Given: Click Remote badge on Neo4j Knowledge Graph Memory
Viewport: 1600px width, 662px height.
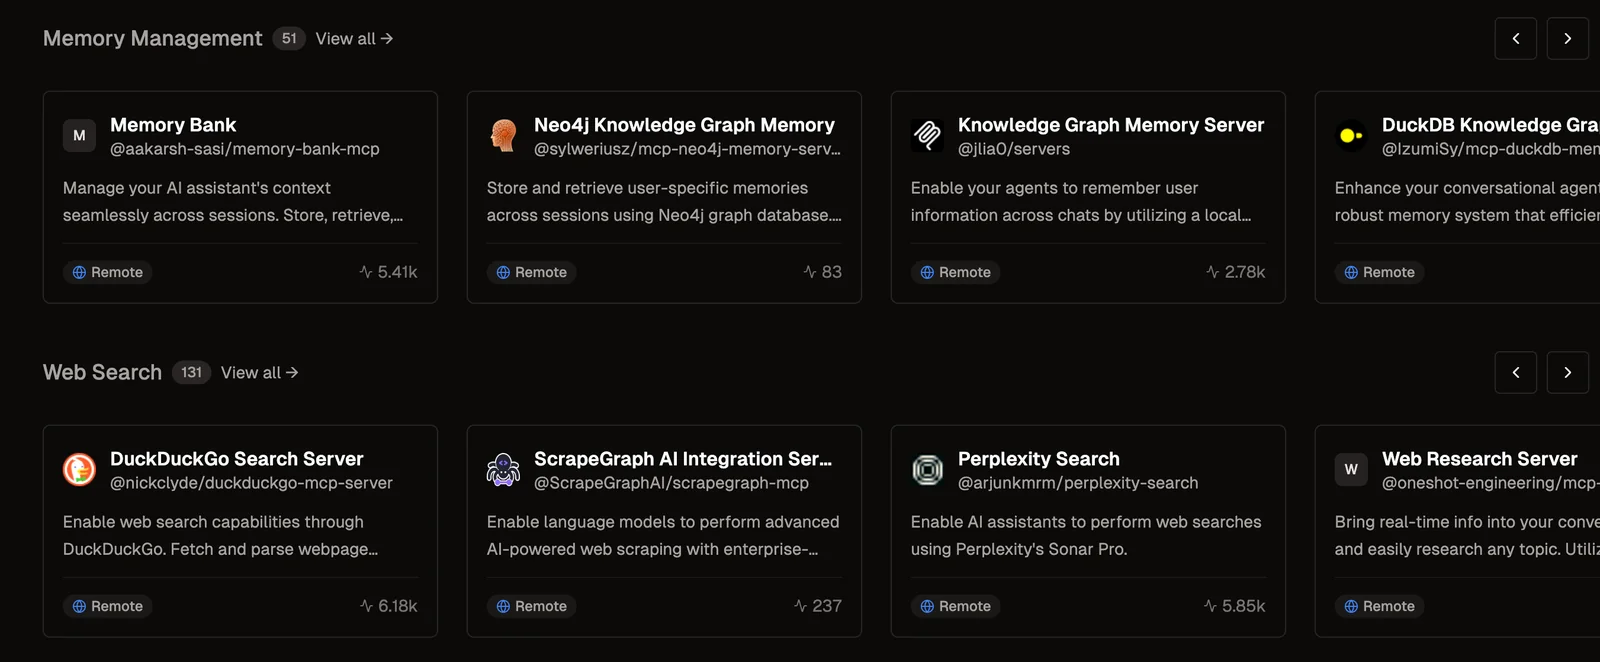Looking at the screenshot, I should tap(531, 272).
